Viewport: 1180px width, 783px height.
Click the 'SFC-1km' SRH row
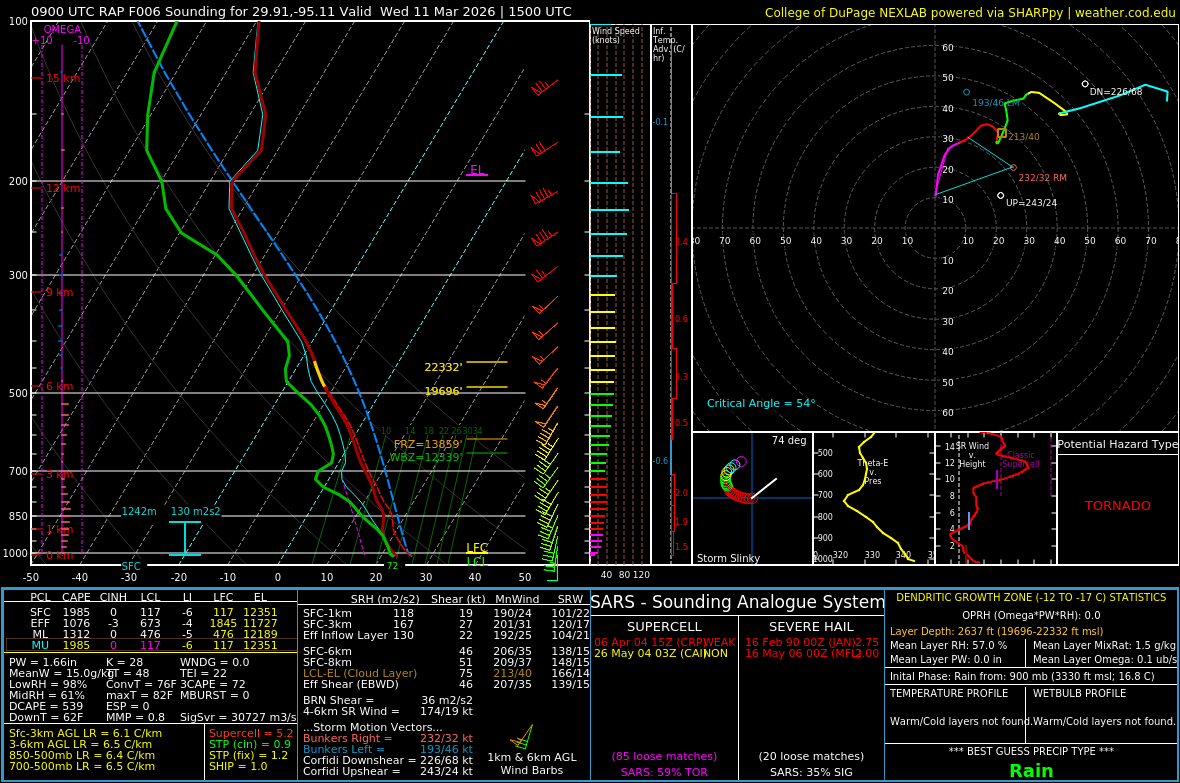pyautogui.click(x=446, y=613)
